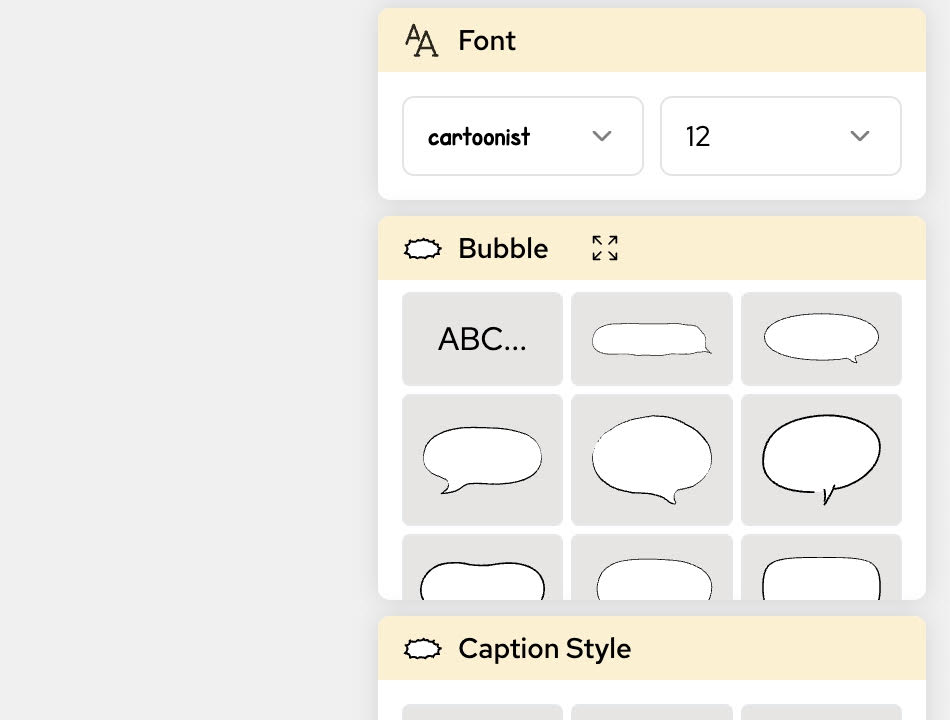950x720 pixels.
Task: Select the rounded square bubble at bottom right
Action: pos(821,580)
